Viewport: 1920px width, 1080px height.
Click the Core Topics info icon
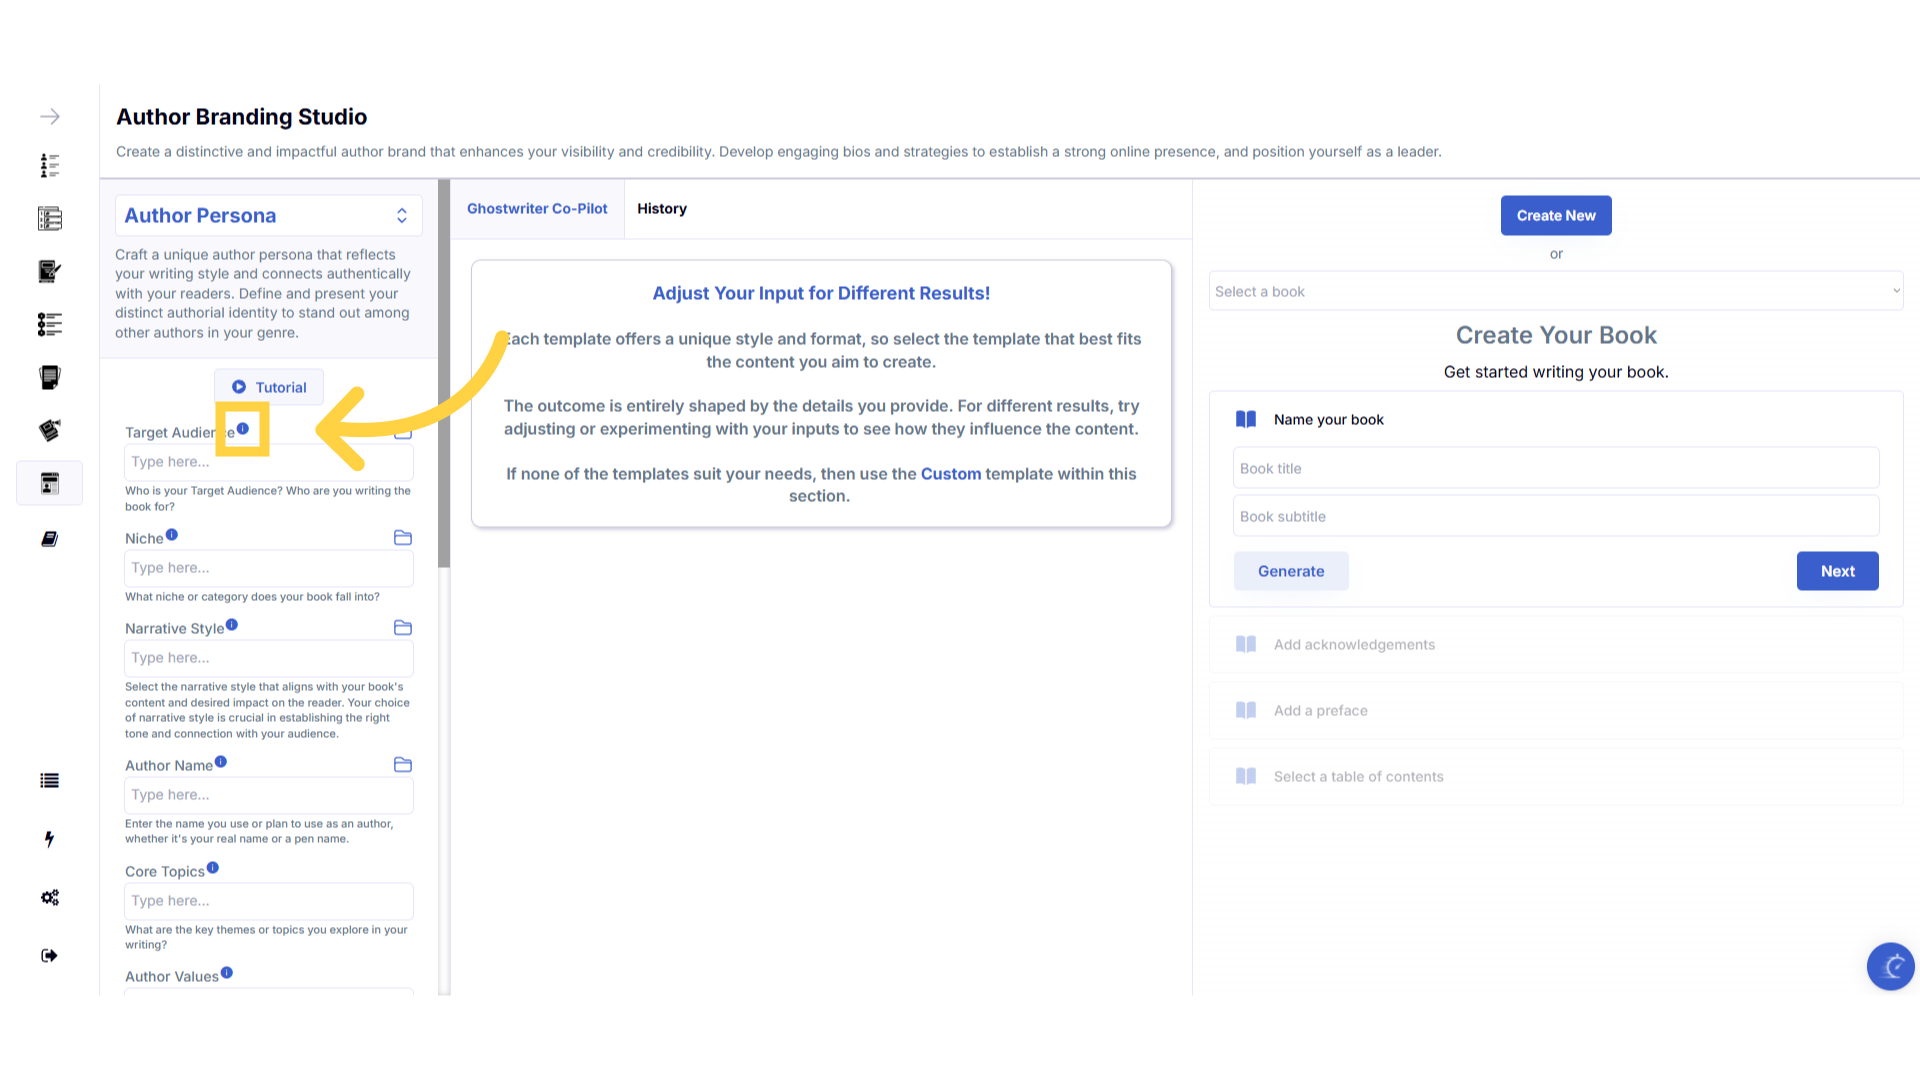(x=213, y=868)
